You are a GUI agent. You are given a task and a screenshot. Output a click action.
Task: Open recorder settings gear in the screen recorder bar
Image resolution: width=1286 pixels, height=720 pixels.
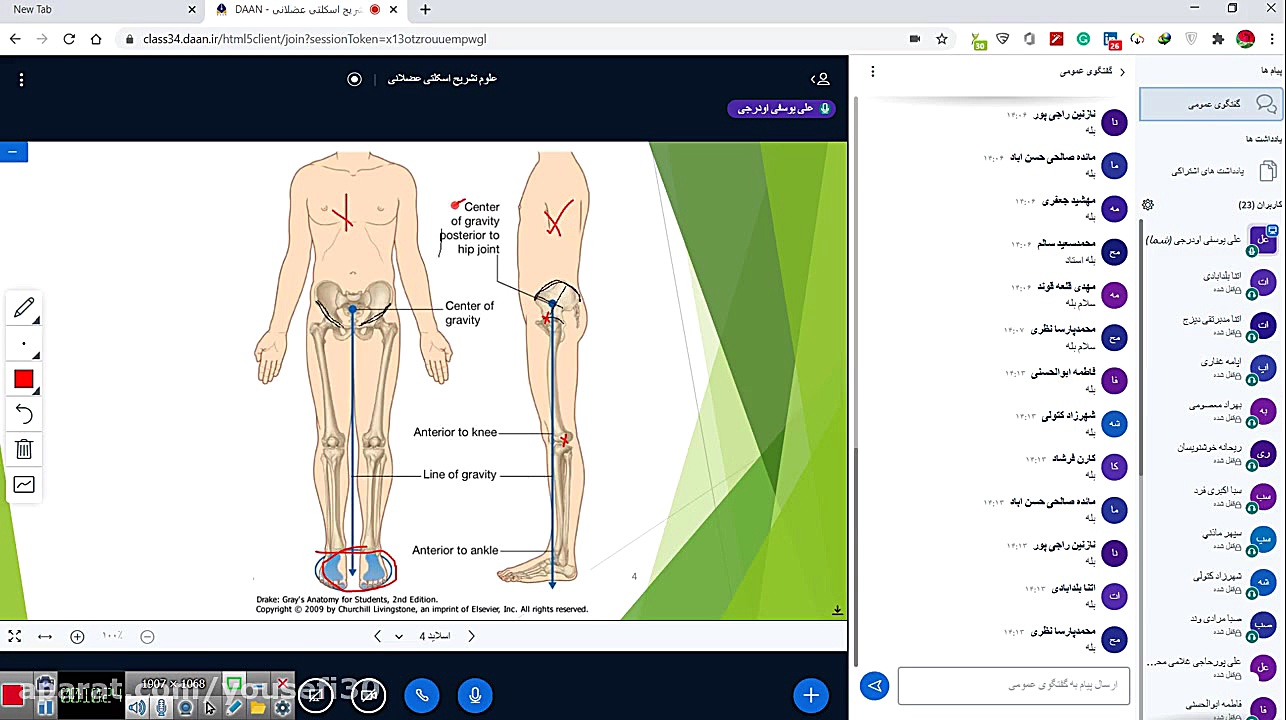click(x=283, y=708)
